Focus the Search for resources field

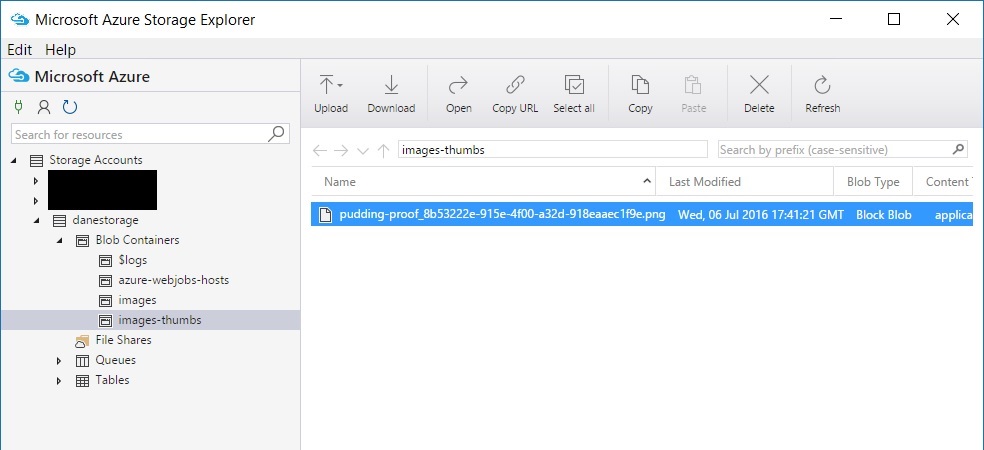click(150, 134)
